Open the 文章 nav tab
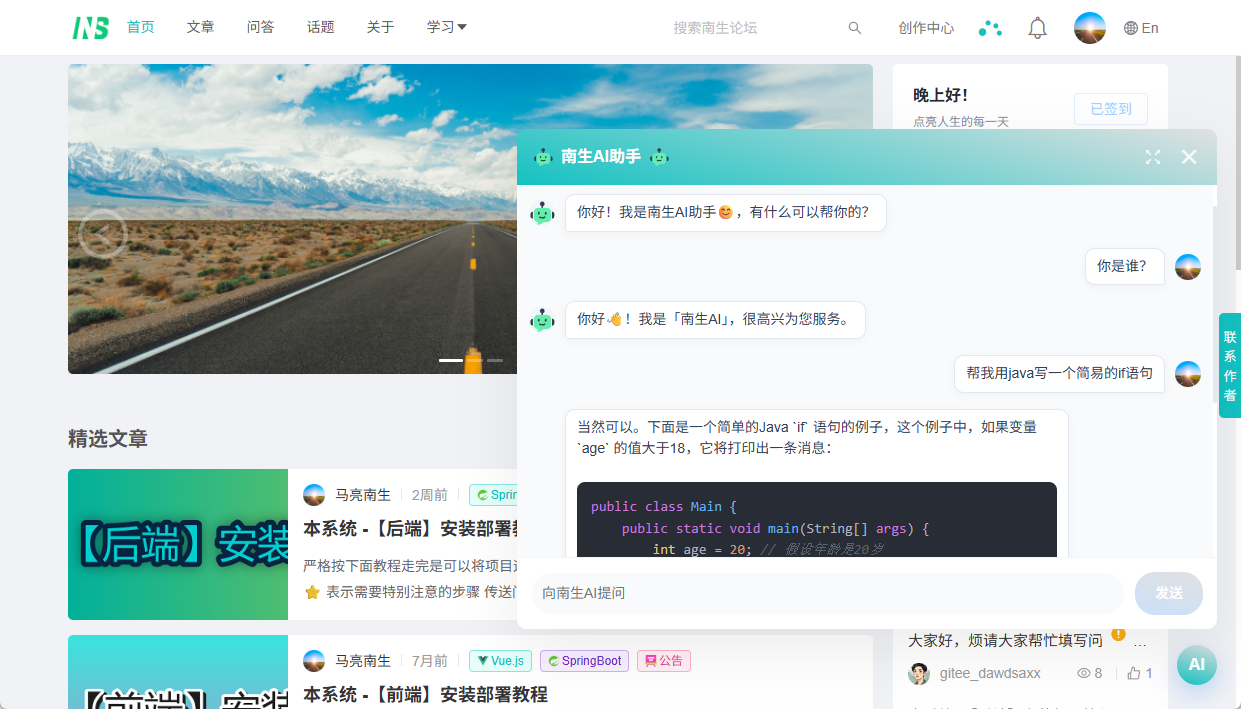 click(x=200, y=28)
